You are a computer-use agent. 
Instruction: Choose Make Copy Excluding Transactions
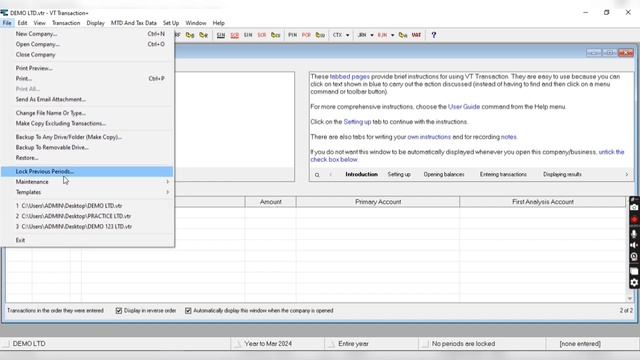tap(87, 123)
